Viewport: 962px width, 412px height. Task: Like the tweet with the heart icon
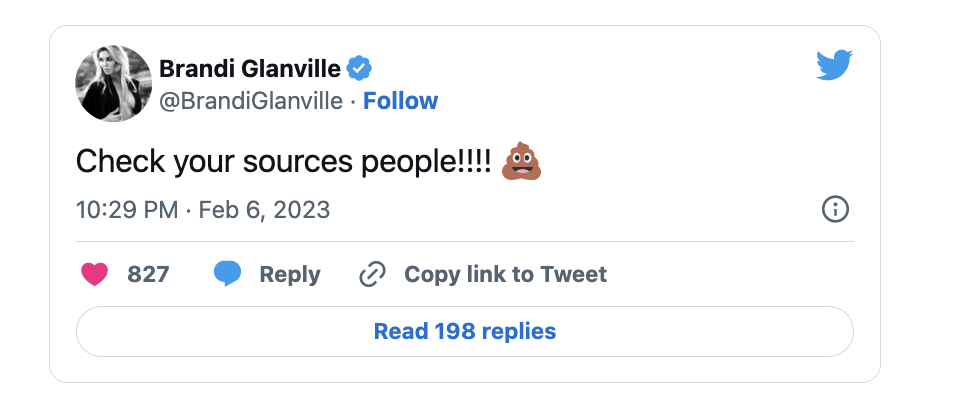point(94,274)
